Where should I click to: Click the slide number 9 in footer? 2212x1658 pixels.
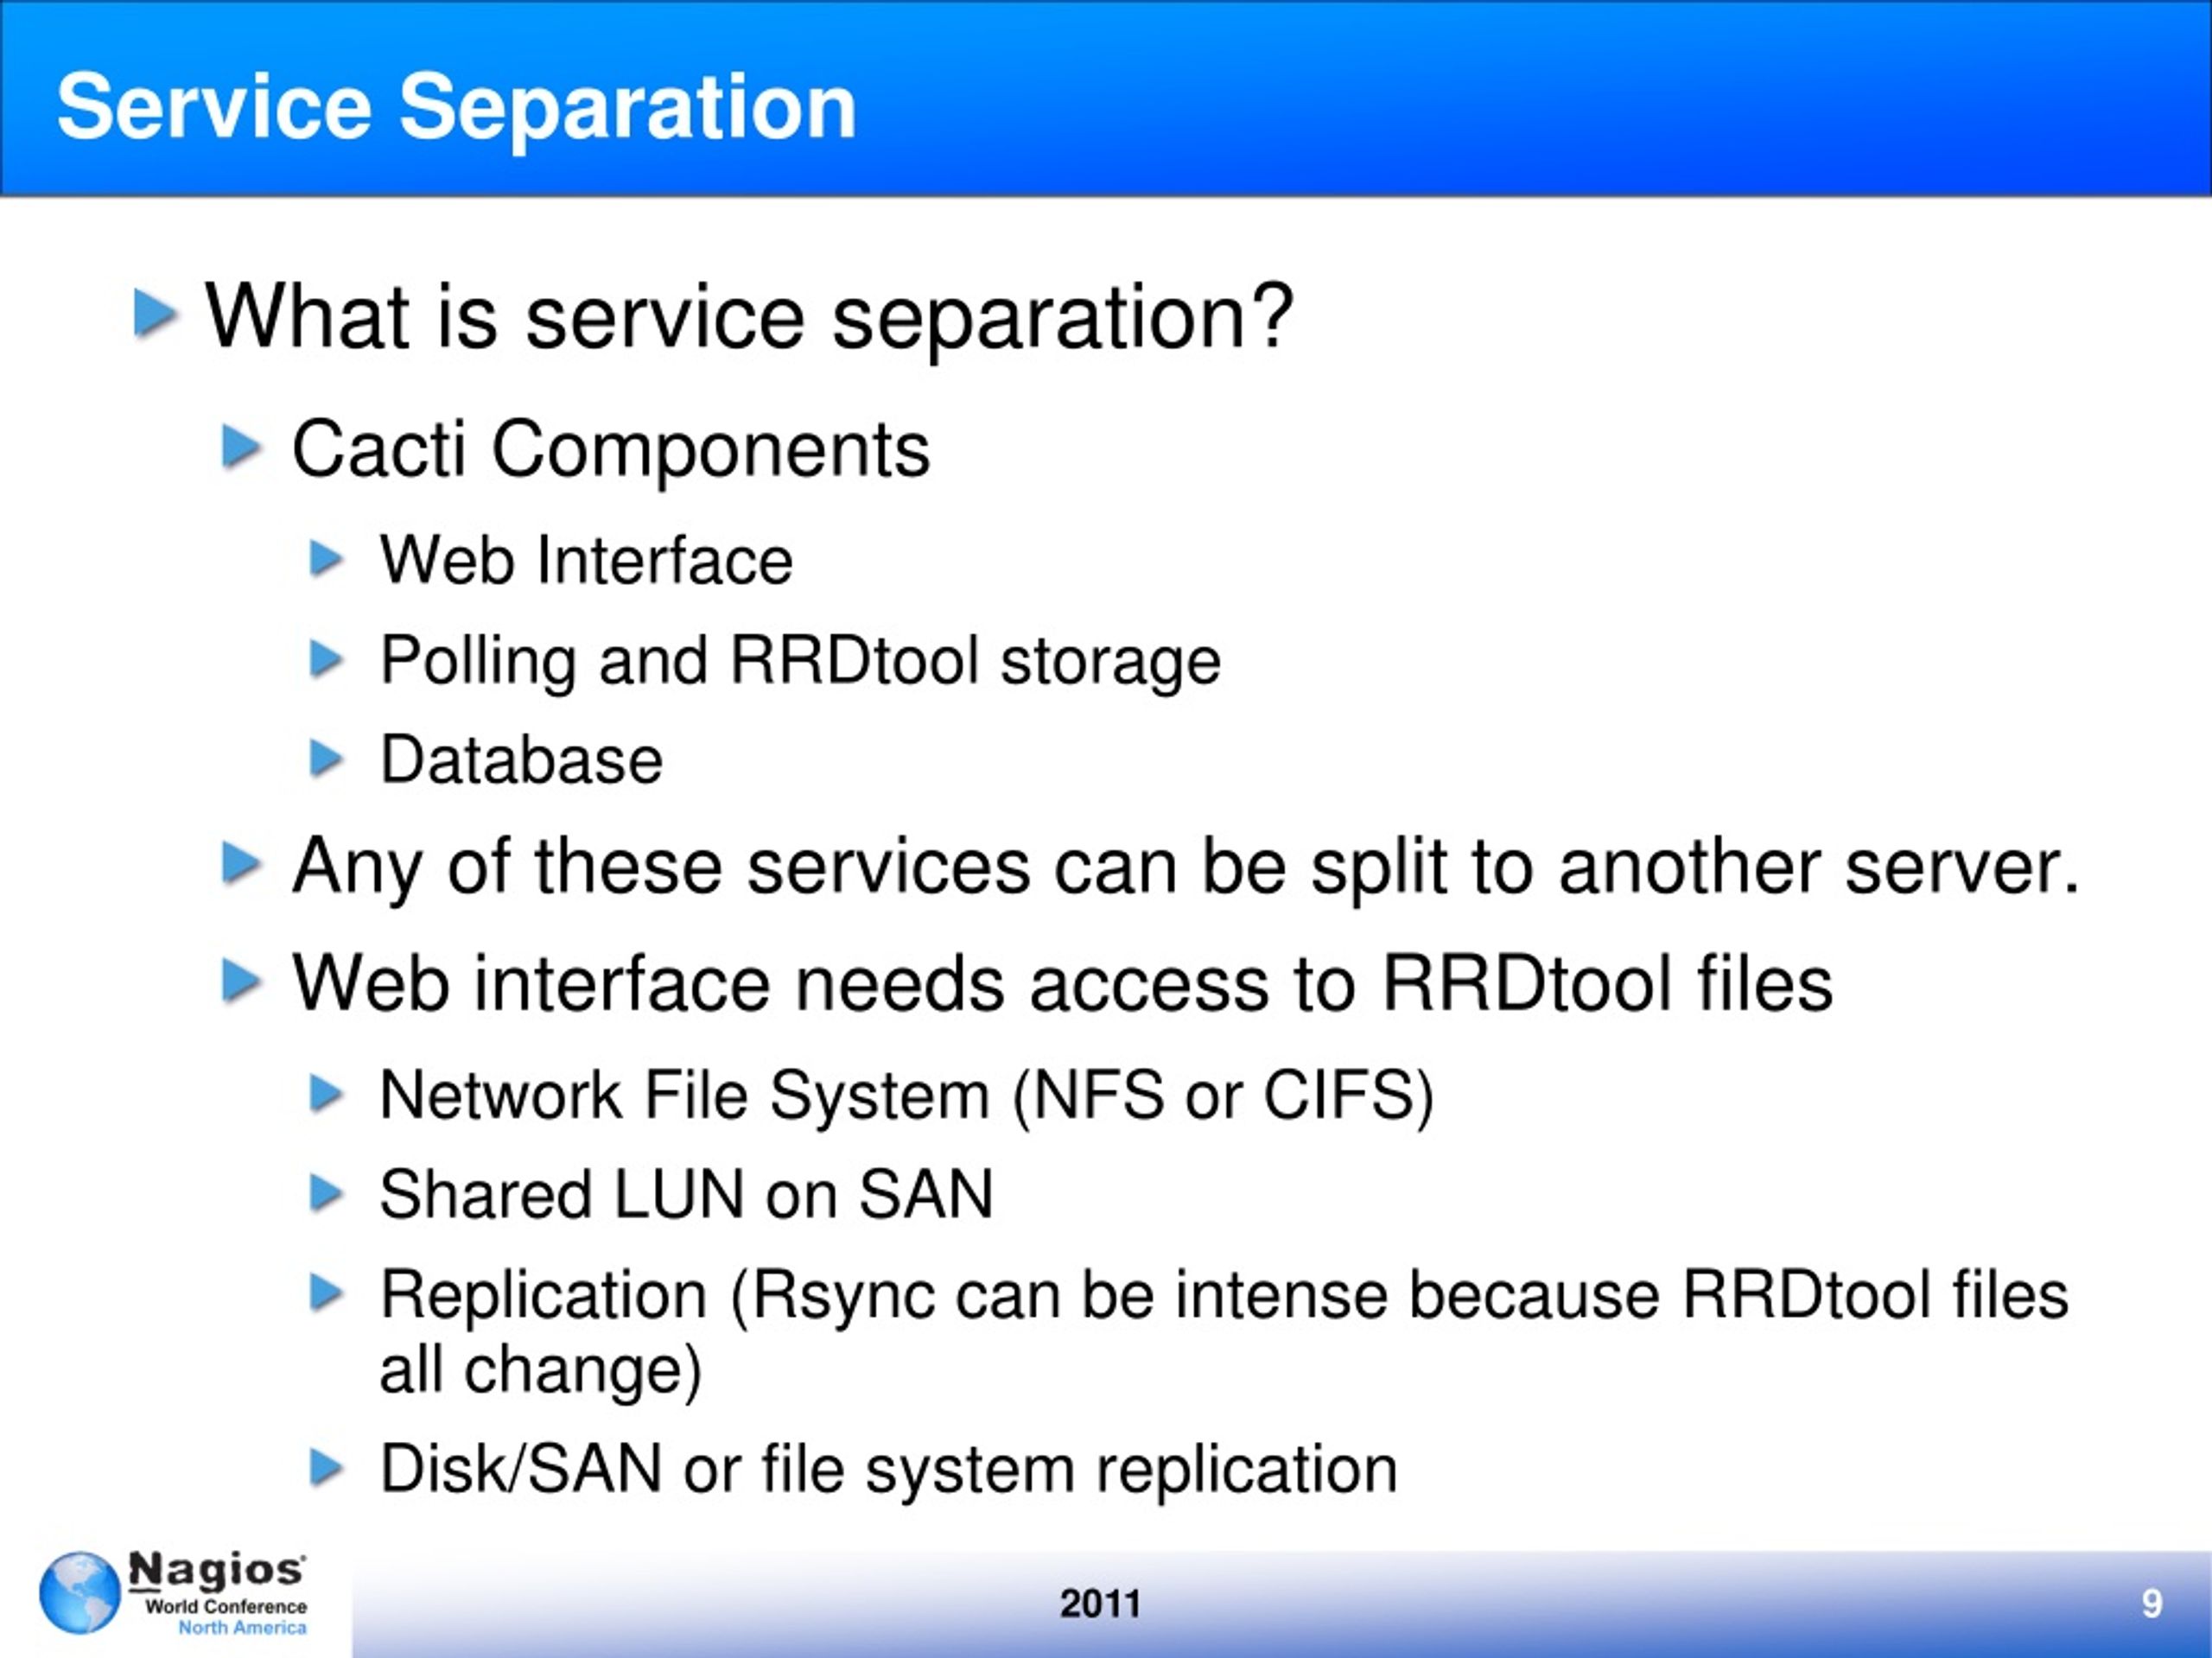(2152, 1603)
